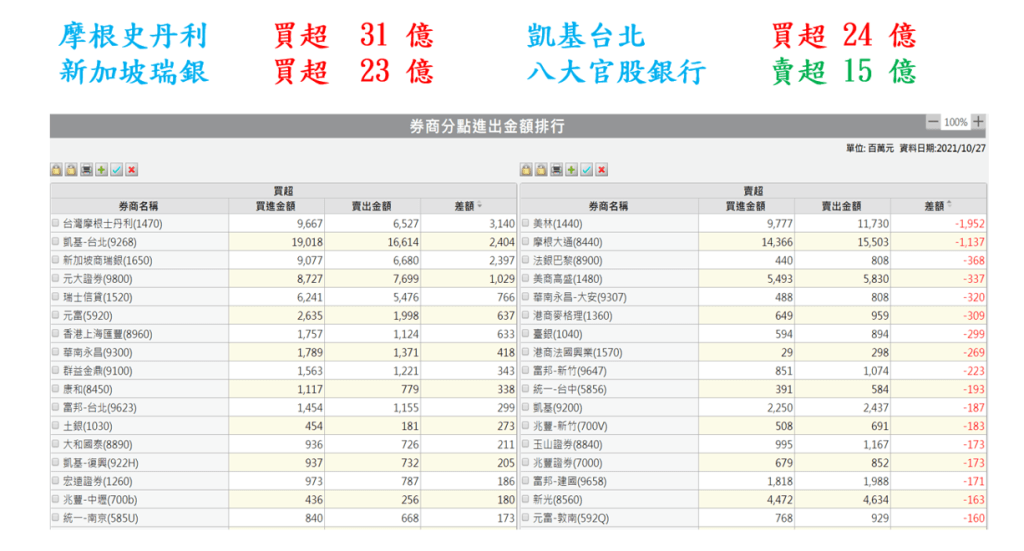Click the zoom out minus button
1024x551 pixels.
pos(933,122)
